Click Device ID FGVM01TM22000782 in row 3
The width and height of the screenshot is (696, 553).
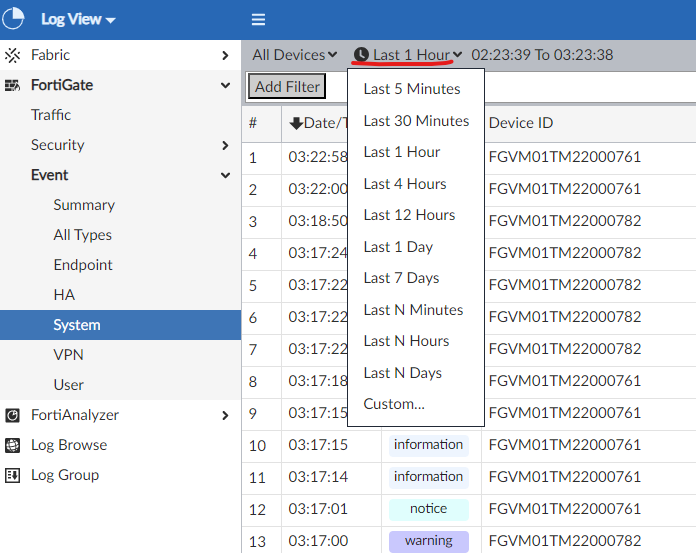[565, 221]
